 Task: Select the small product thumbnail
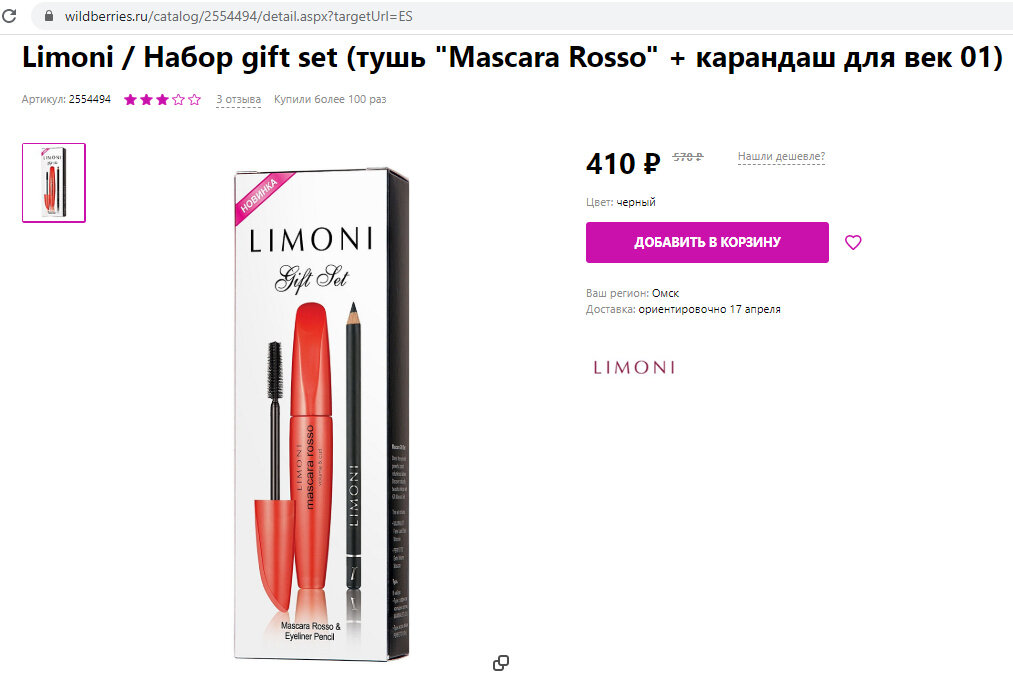click(x=54, y=183)
